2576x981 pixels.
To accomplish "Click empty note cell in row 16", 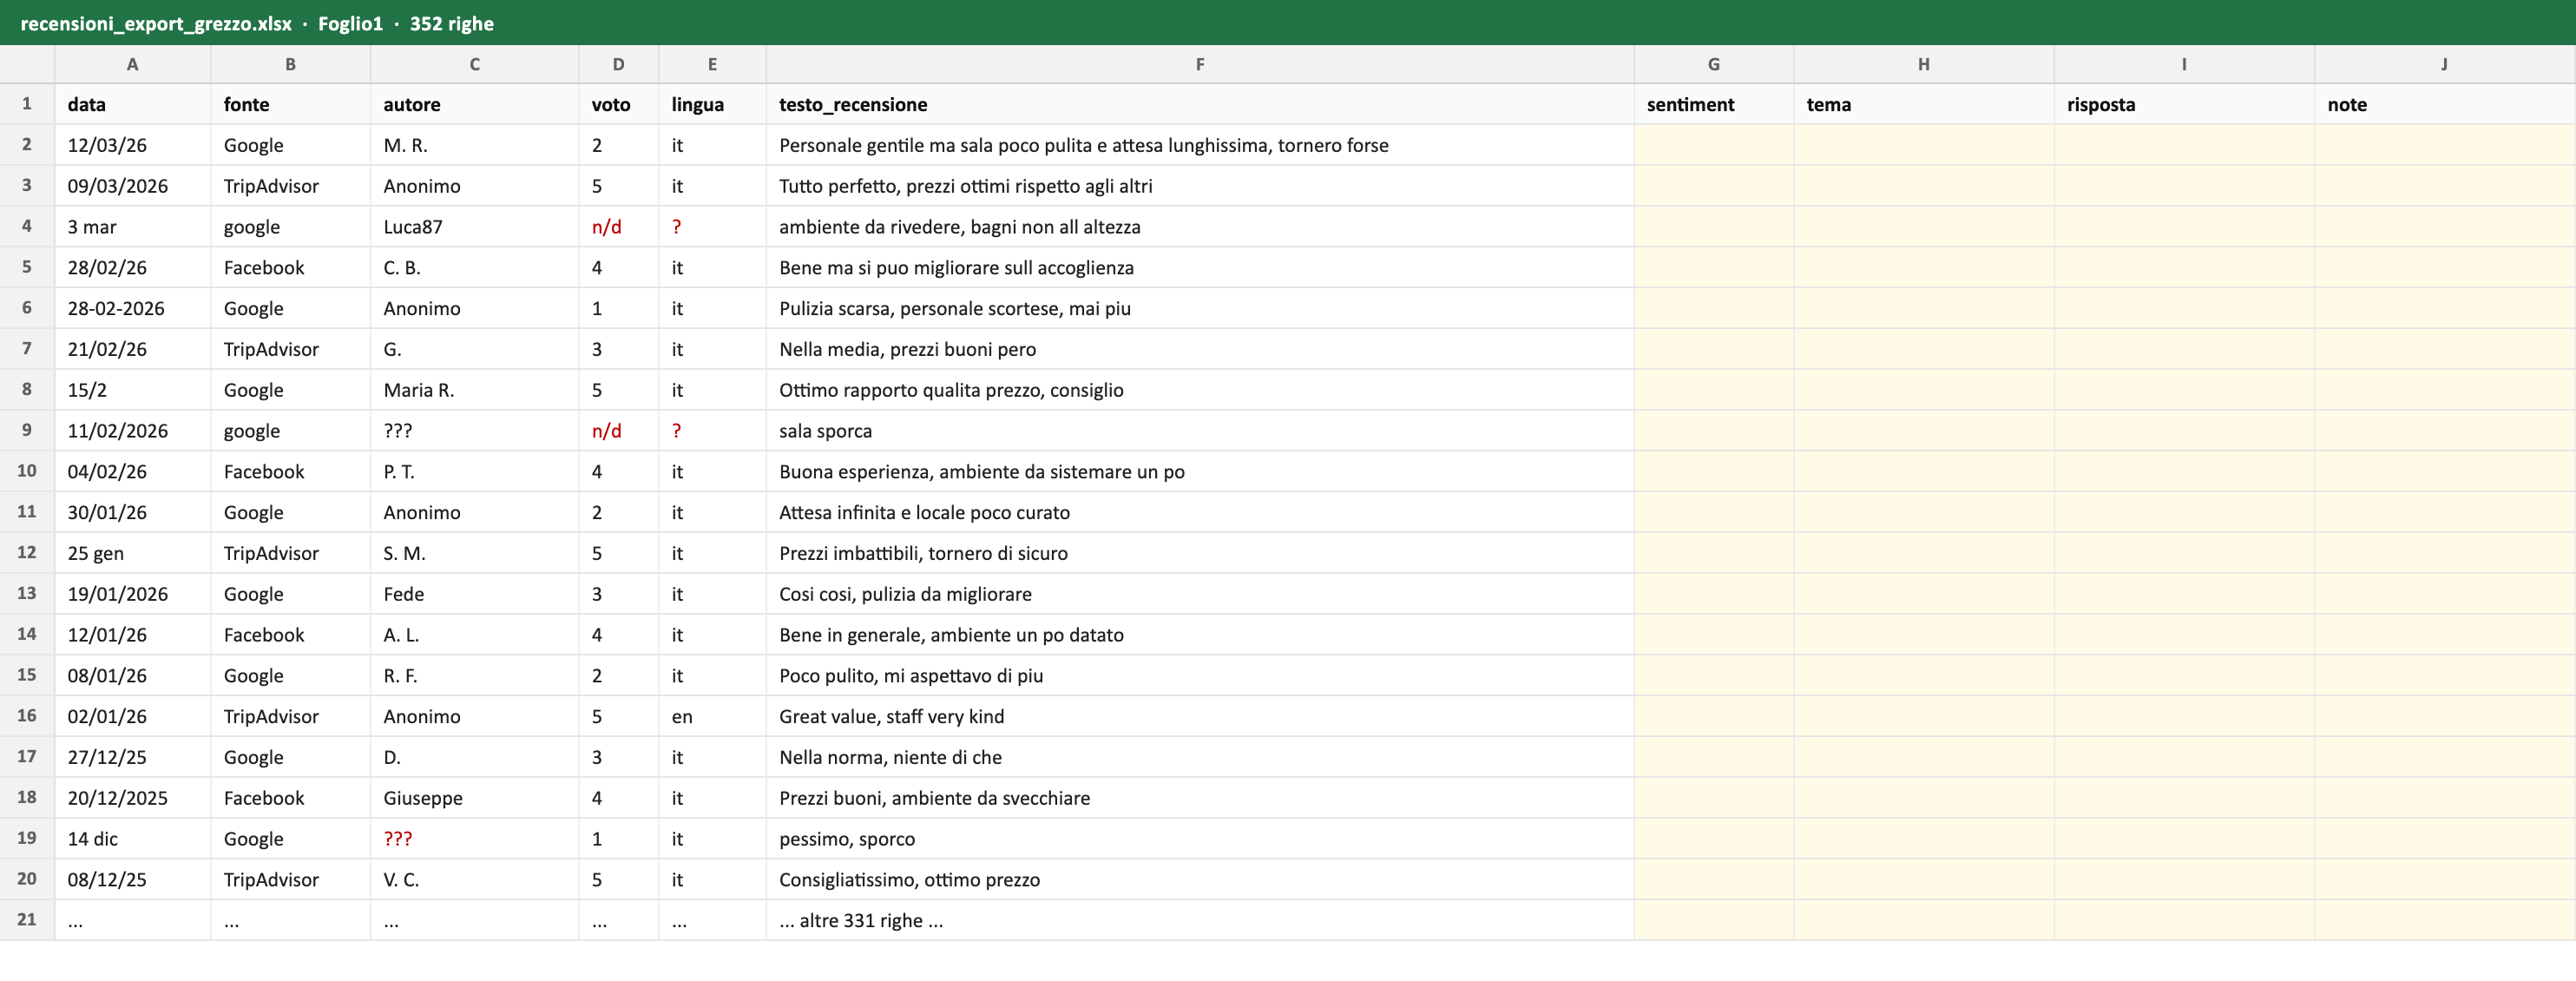I will pos(2445,716).
